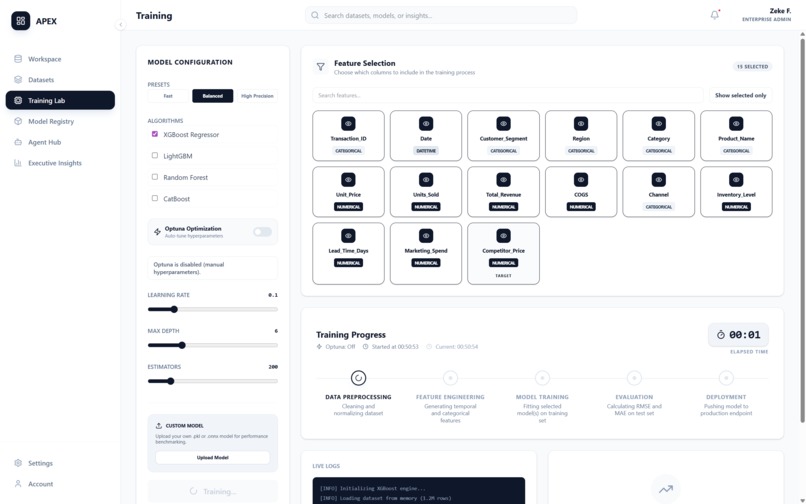806x504 pixels.
Task: Click the Data Preprocessing step spinner
Action: pos(358,378)
